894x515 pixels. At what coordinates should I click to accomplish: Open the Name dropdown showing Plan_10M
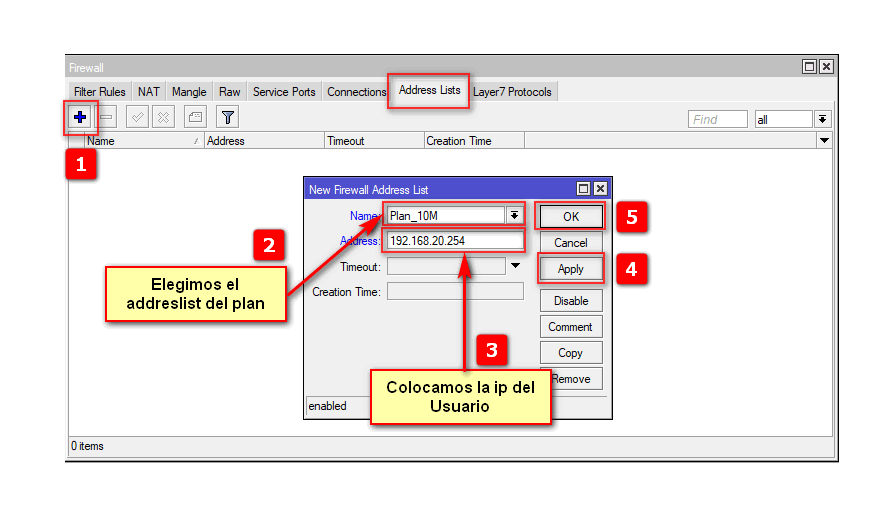point(514,215)
